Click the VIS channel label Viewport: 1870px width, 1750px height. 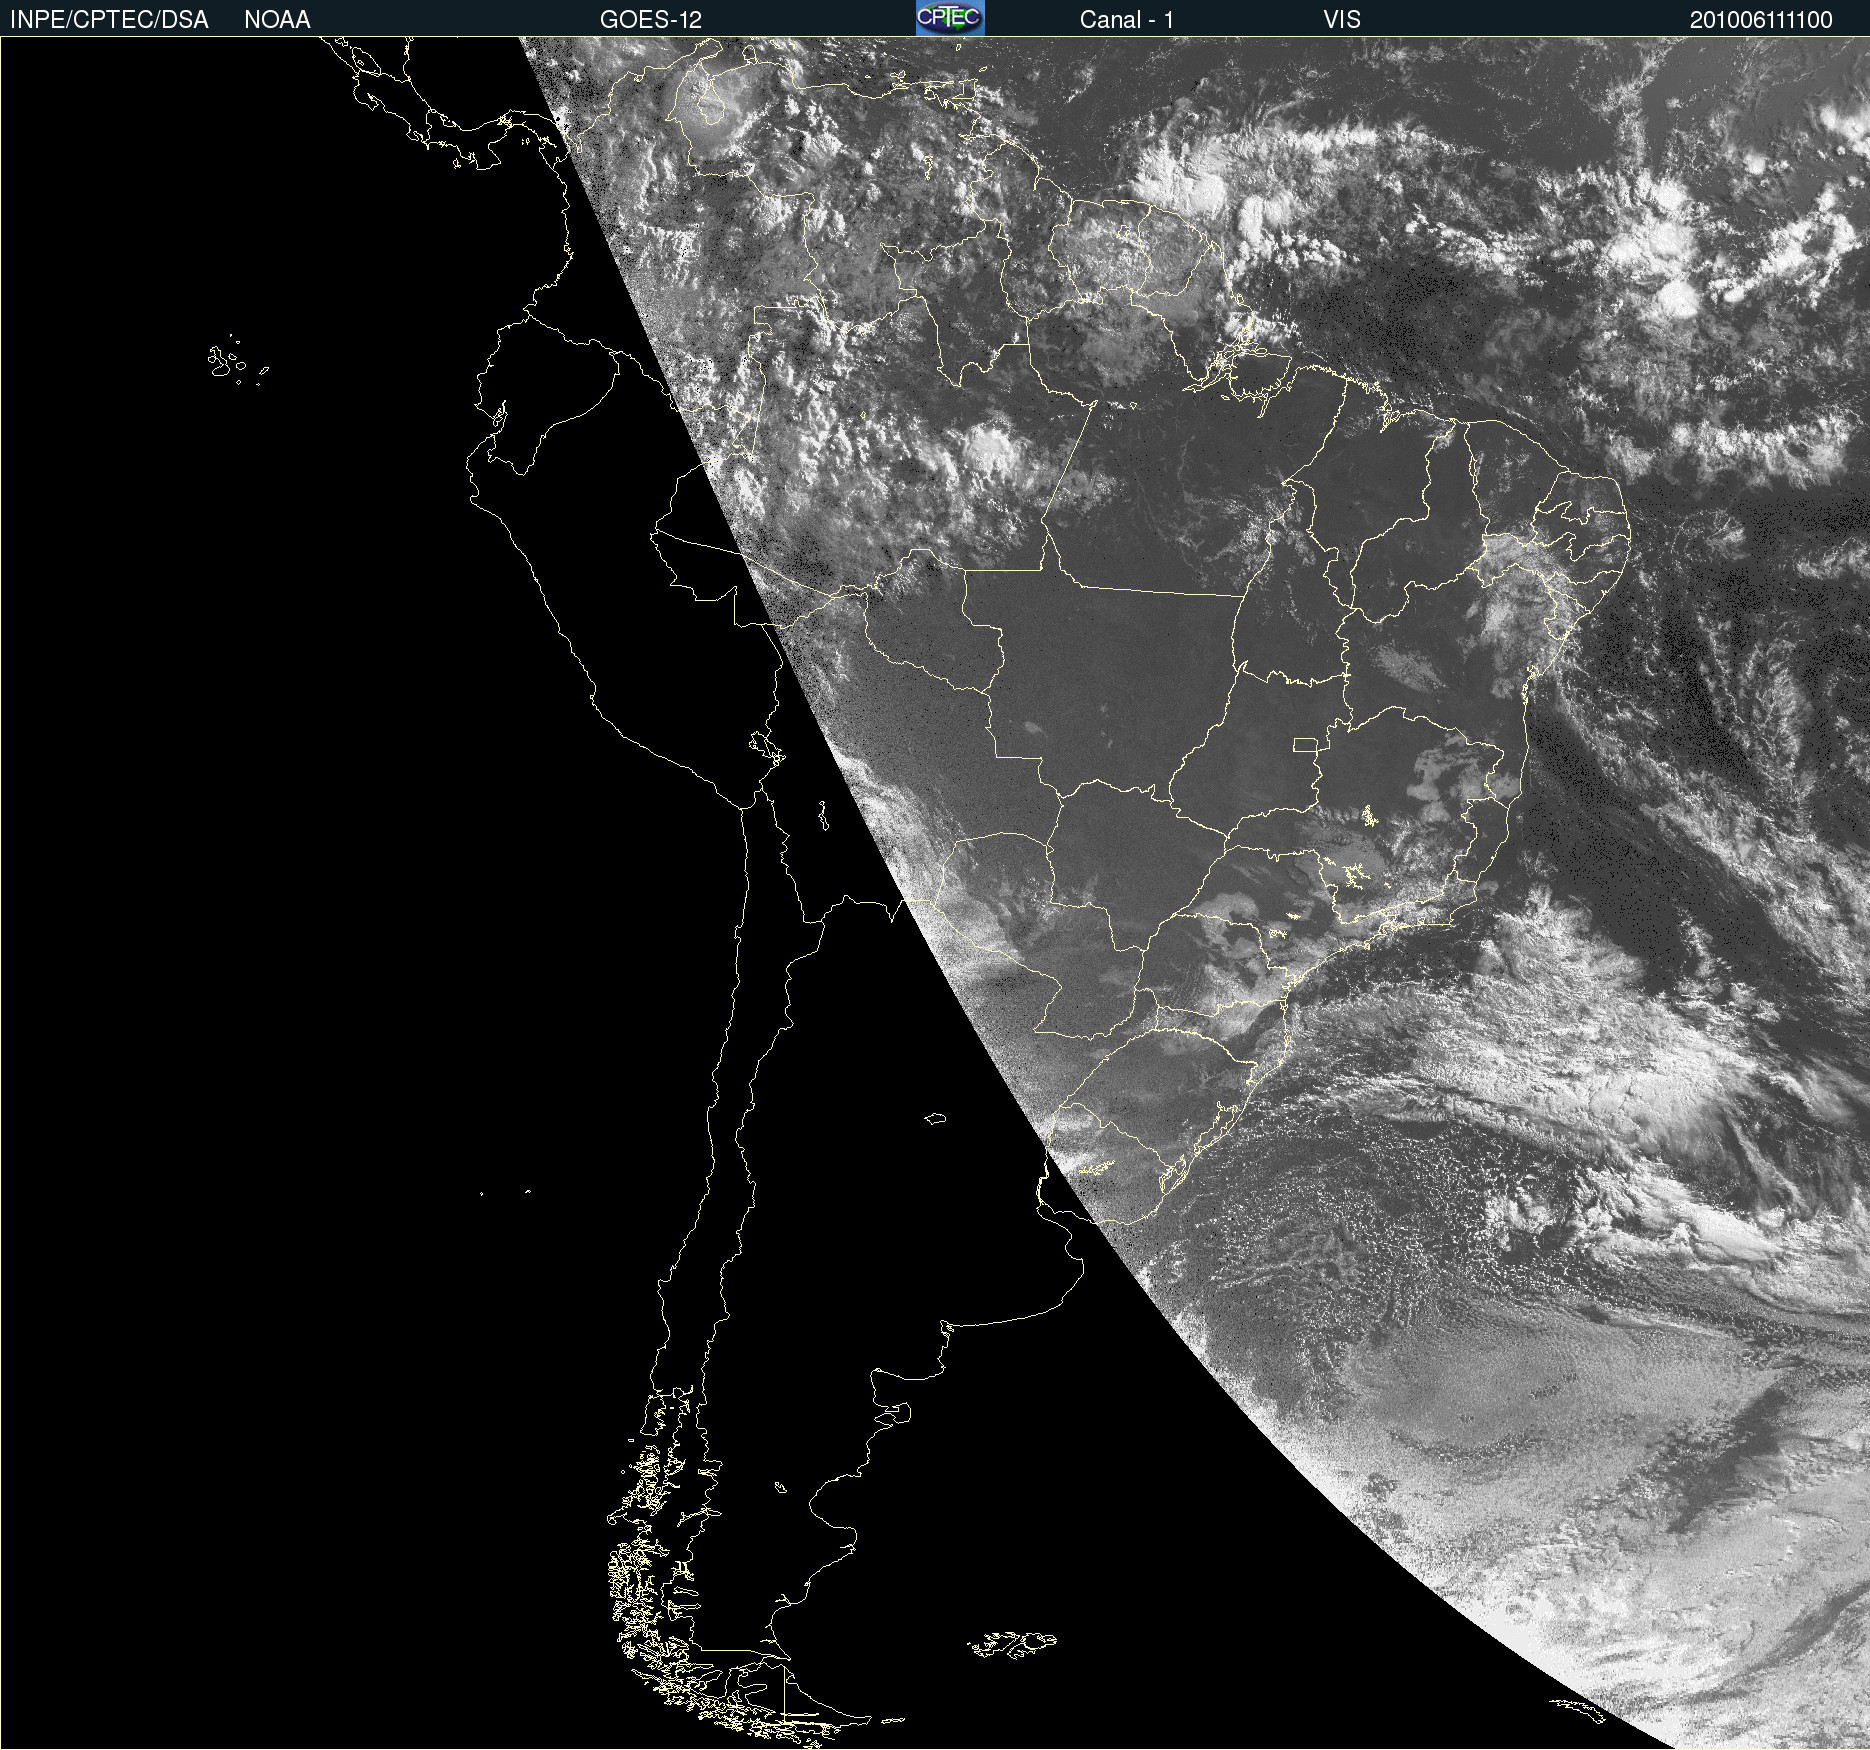tap(1342, 20)
